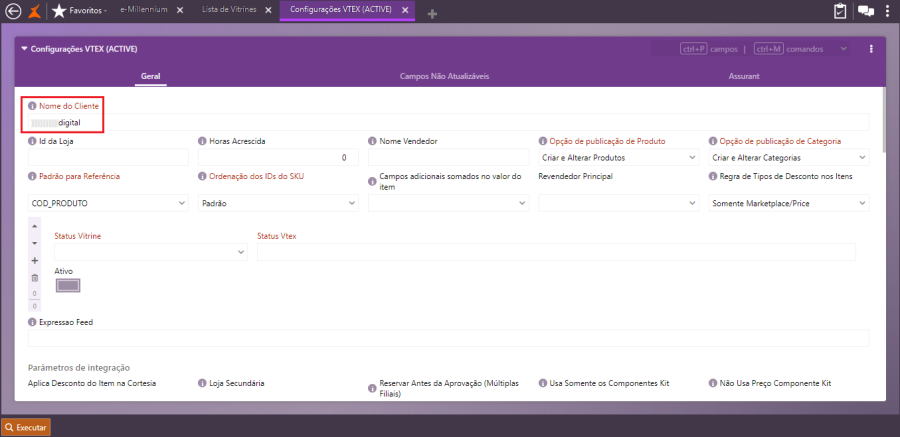
Task: Open the Revendedor Principal dropdown
Action: (x=619, y=203)
